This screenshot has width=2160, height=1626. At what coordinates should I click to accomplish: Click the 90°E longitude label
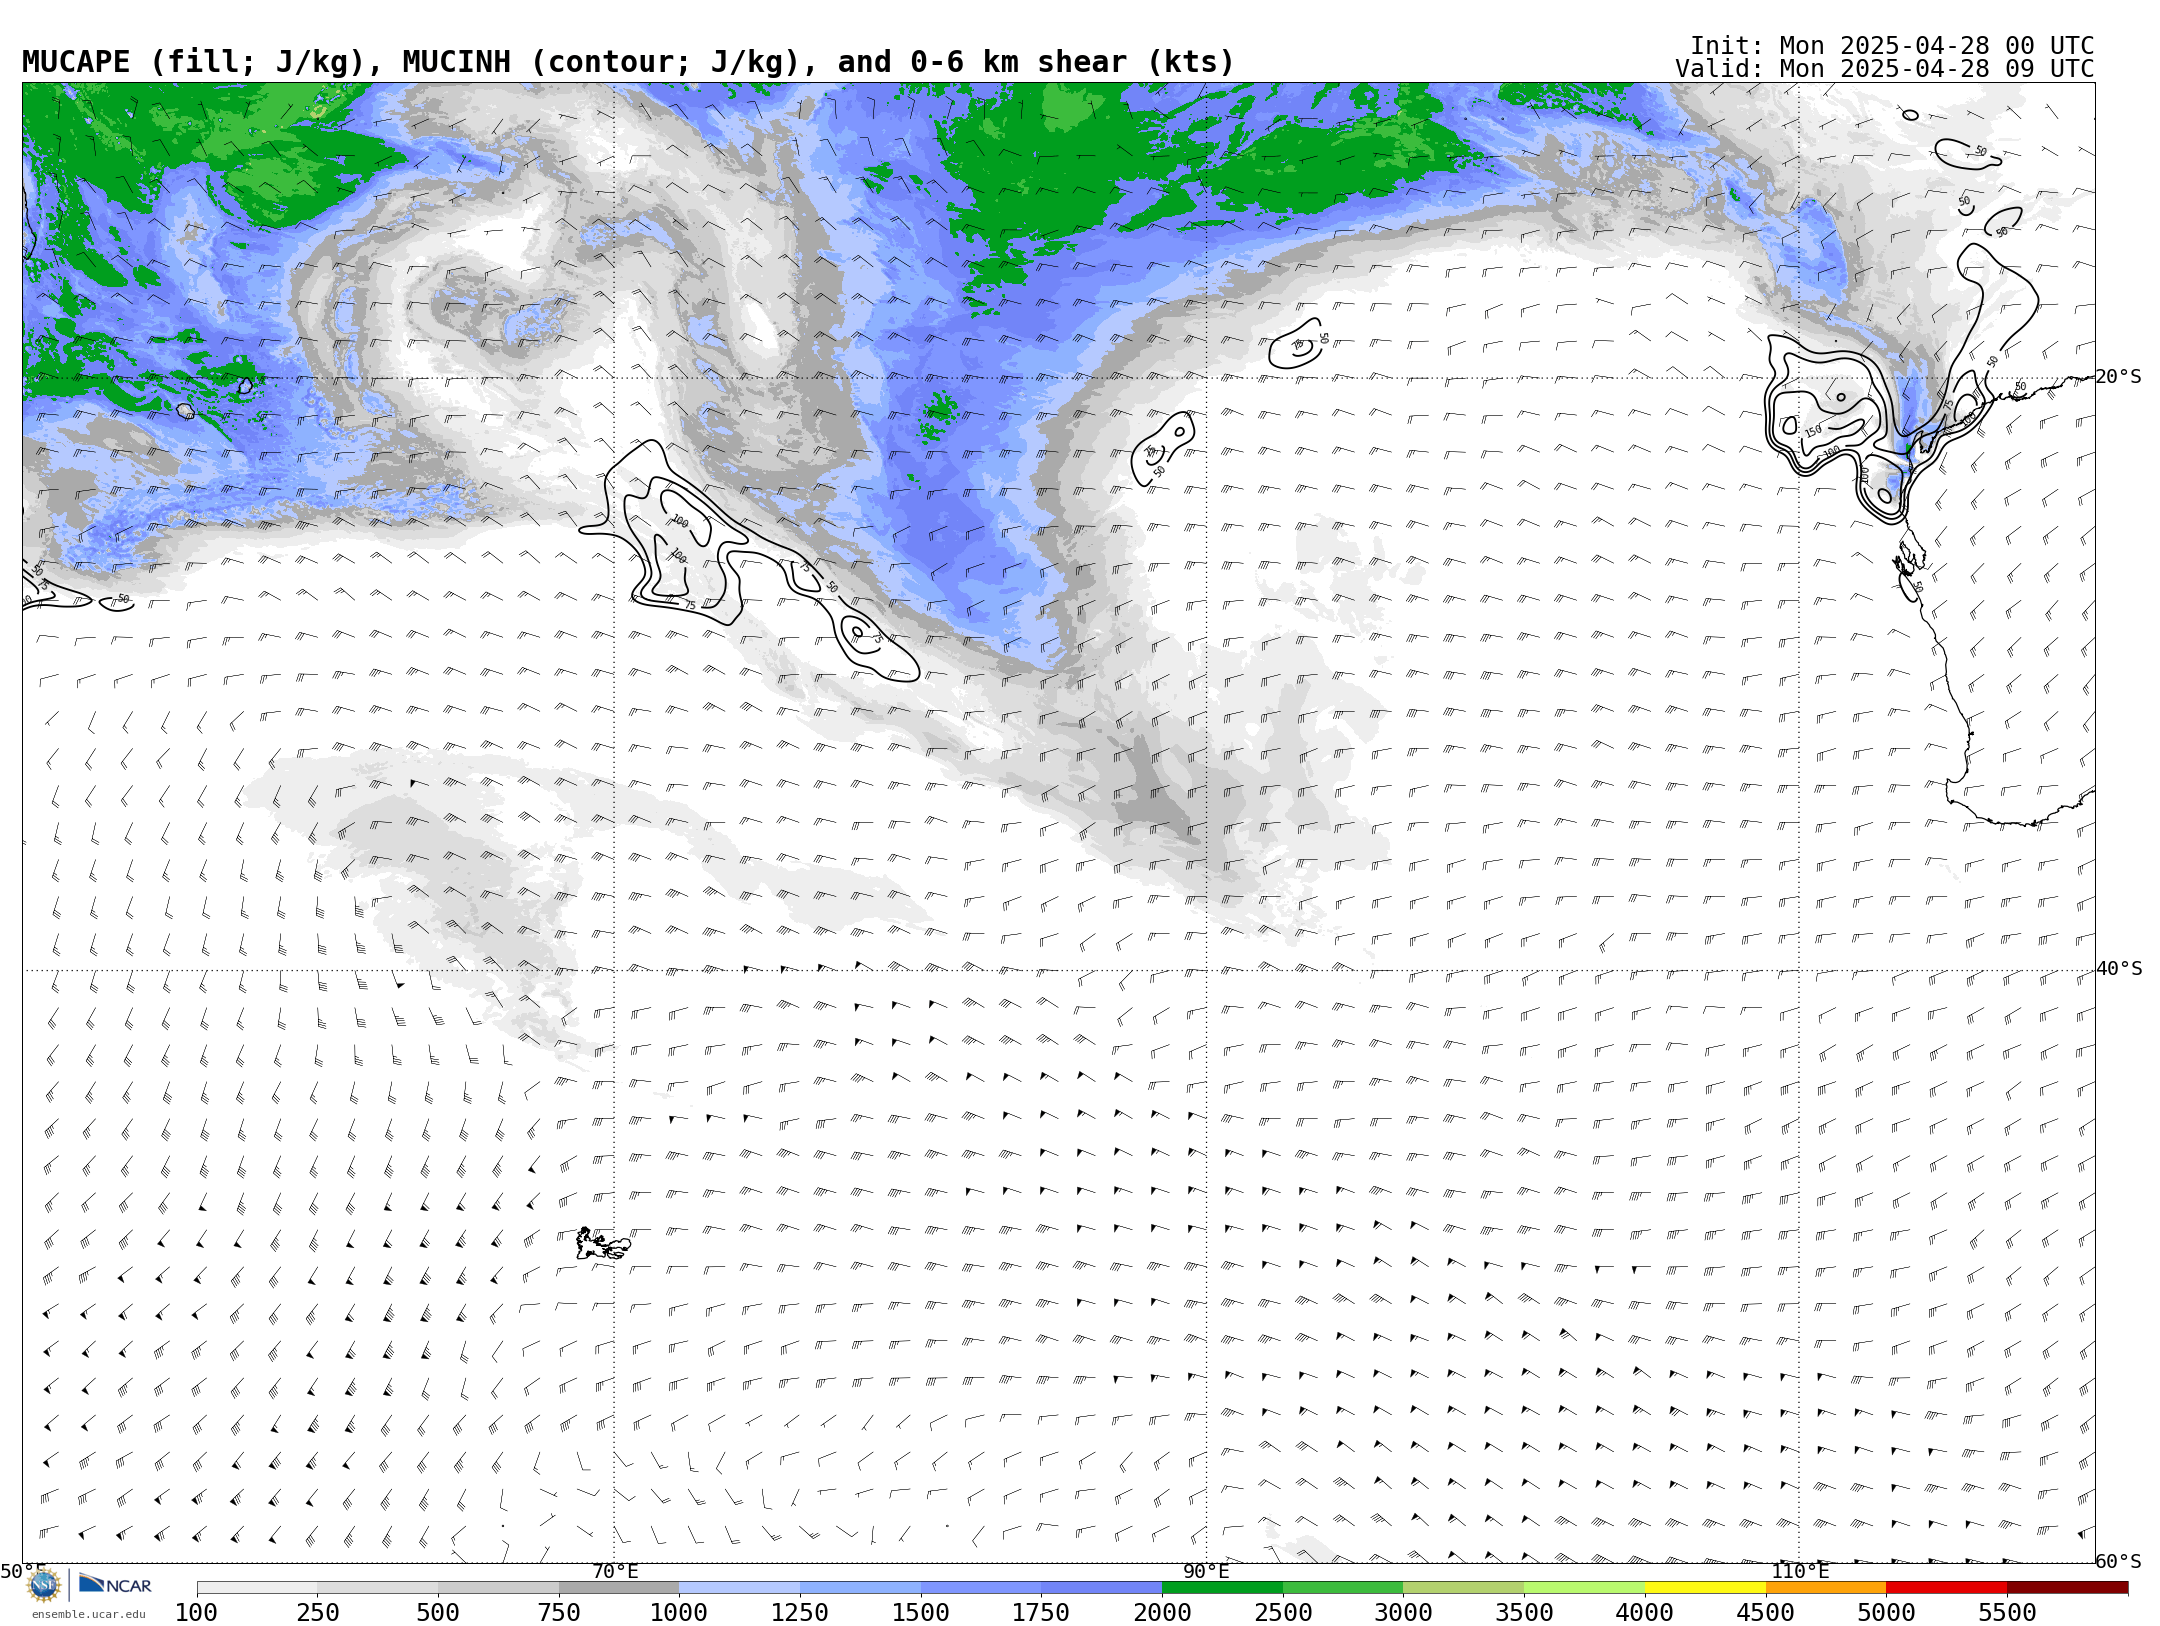[1206, 1571]
